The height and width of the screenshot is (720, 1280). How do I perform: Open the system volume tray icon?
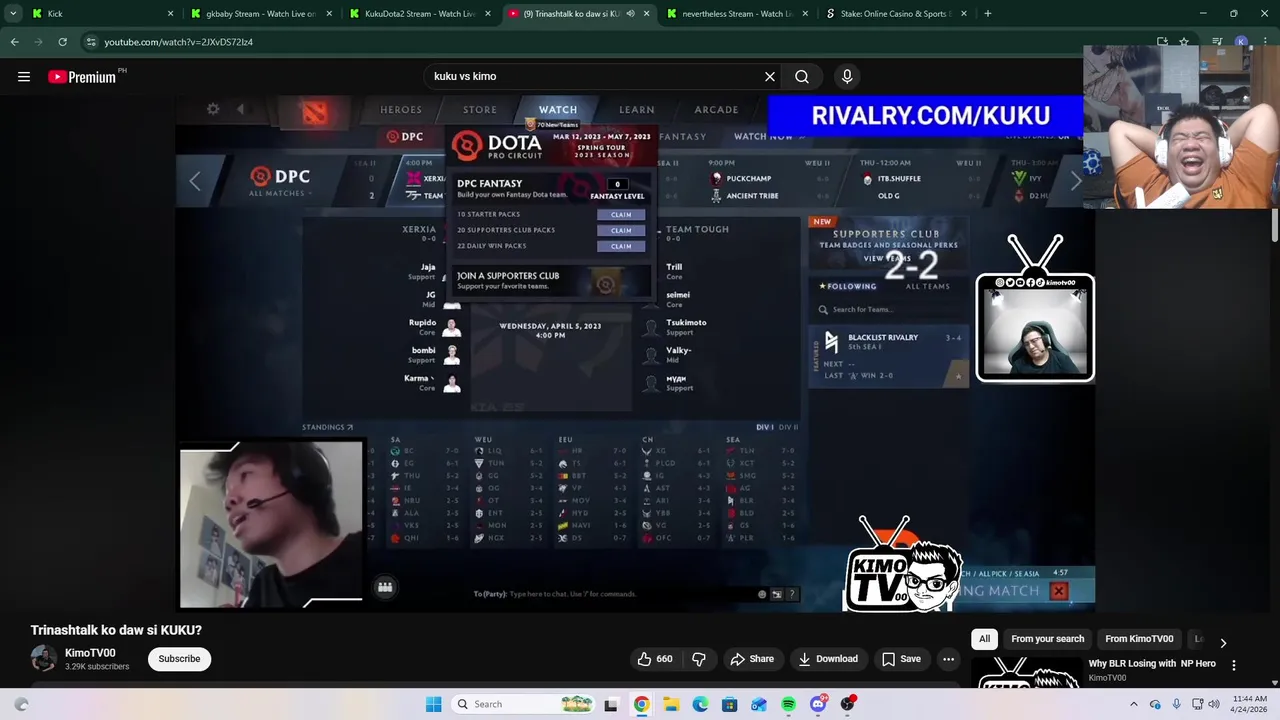[x=1214, y=704]
